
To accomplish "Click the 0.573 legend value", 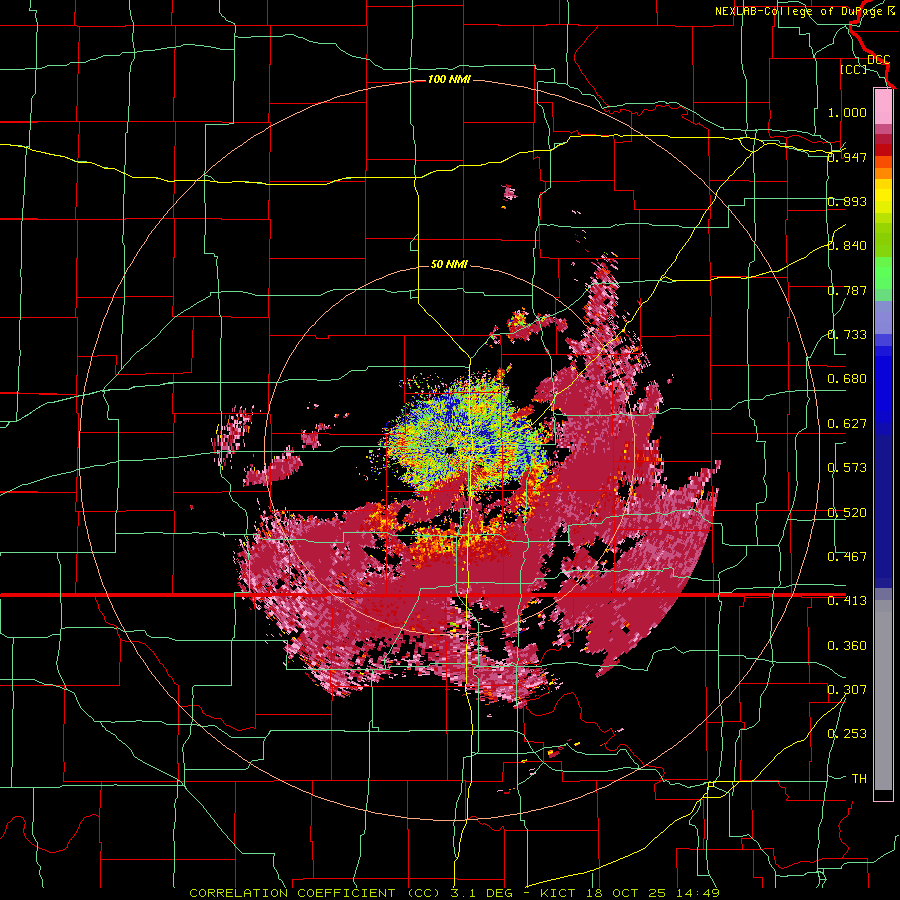I will (x=847, y=468).
